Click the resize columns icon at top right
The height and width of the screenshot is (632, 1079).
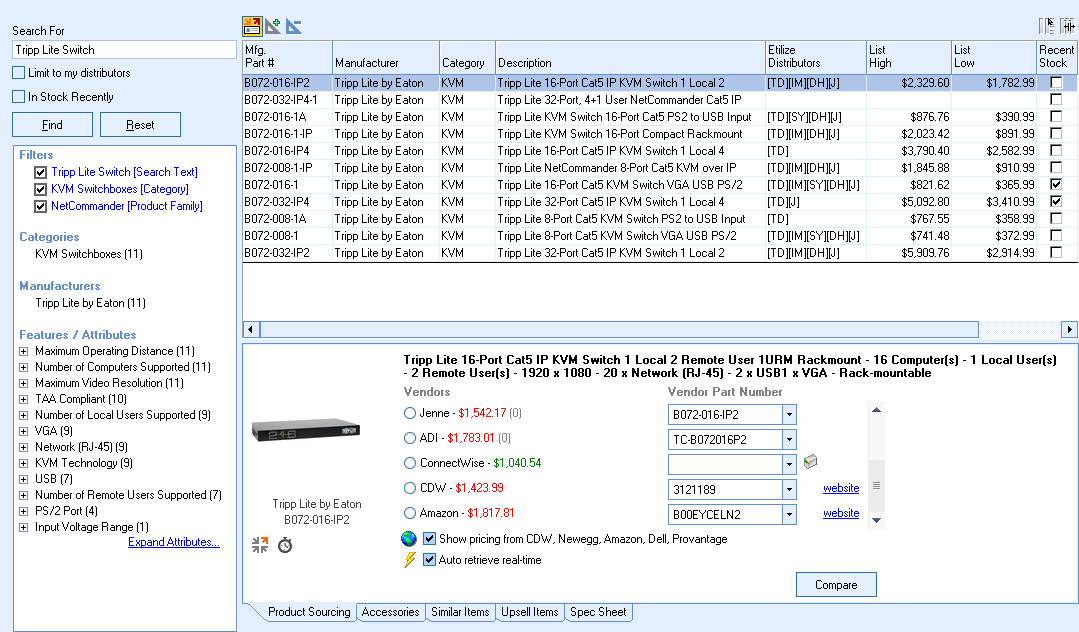pyautogui.click(x=1069, y=26)
